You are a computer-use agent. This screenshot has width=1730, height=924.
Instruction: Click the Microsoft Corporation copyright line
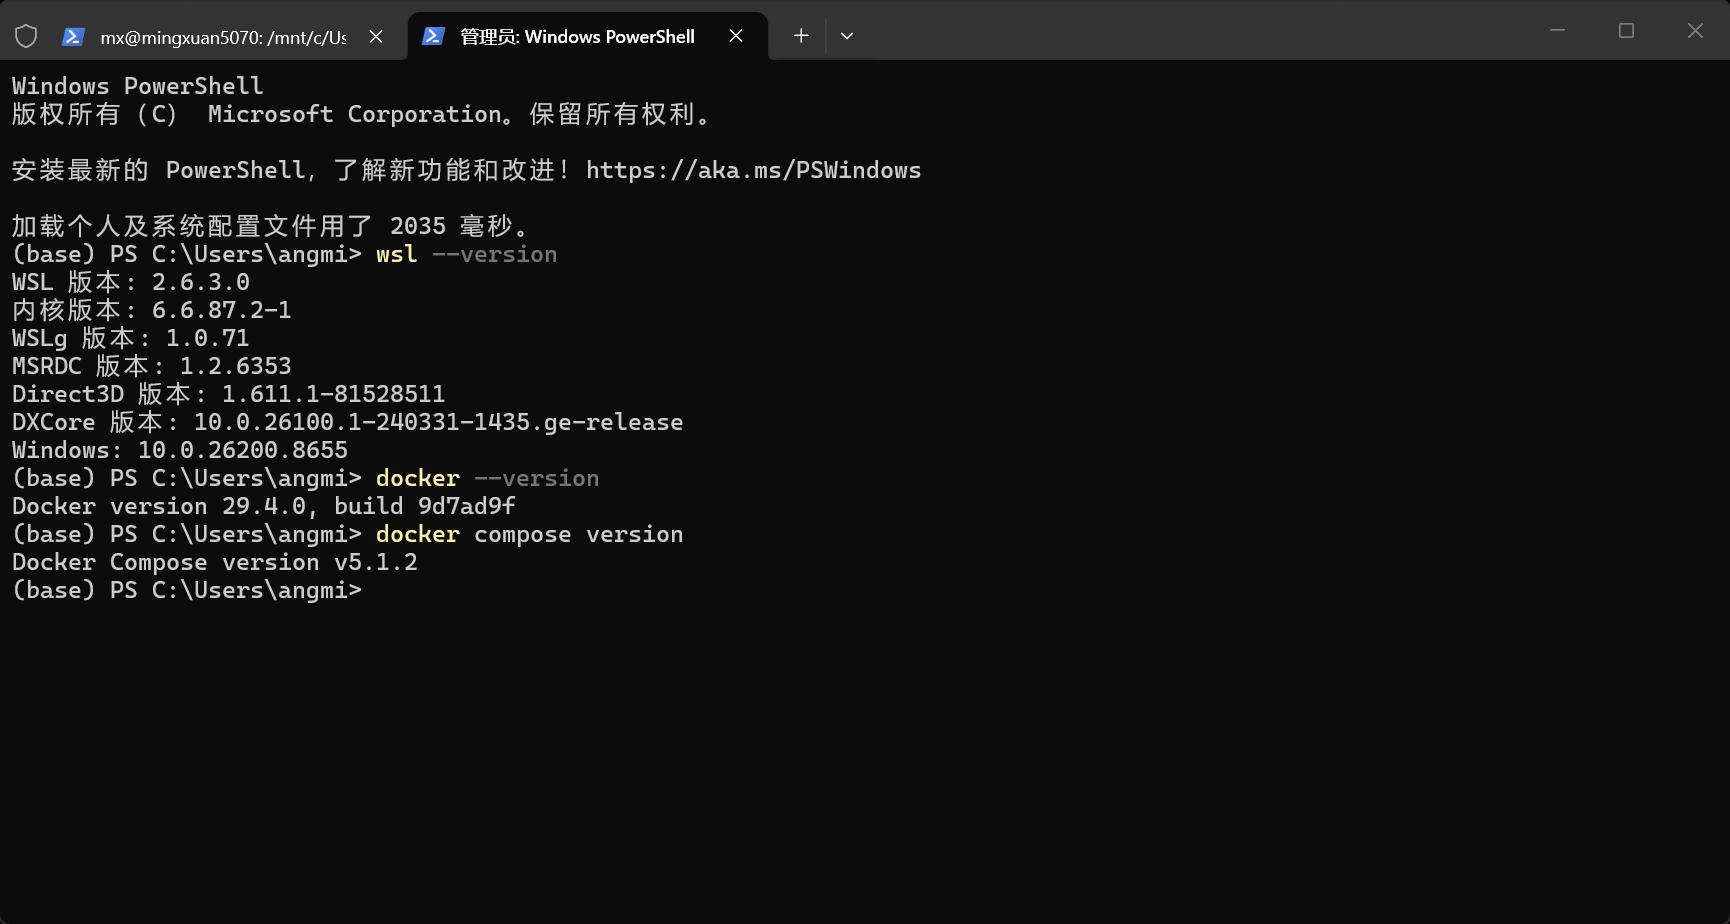tap(362, 114)
